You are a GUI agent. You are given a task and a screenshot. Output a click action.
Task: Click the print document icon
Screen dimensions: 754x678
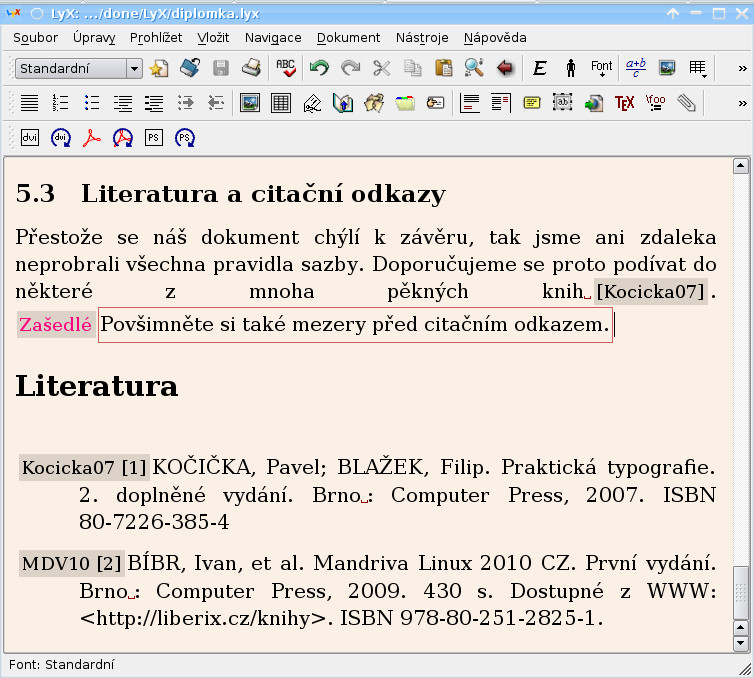click(x=251, y=68)
